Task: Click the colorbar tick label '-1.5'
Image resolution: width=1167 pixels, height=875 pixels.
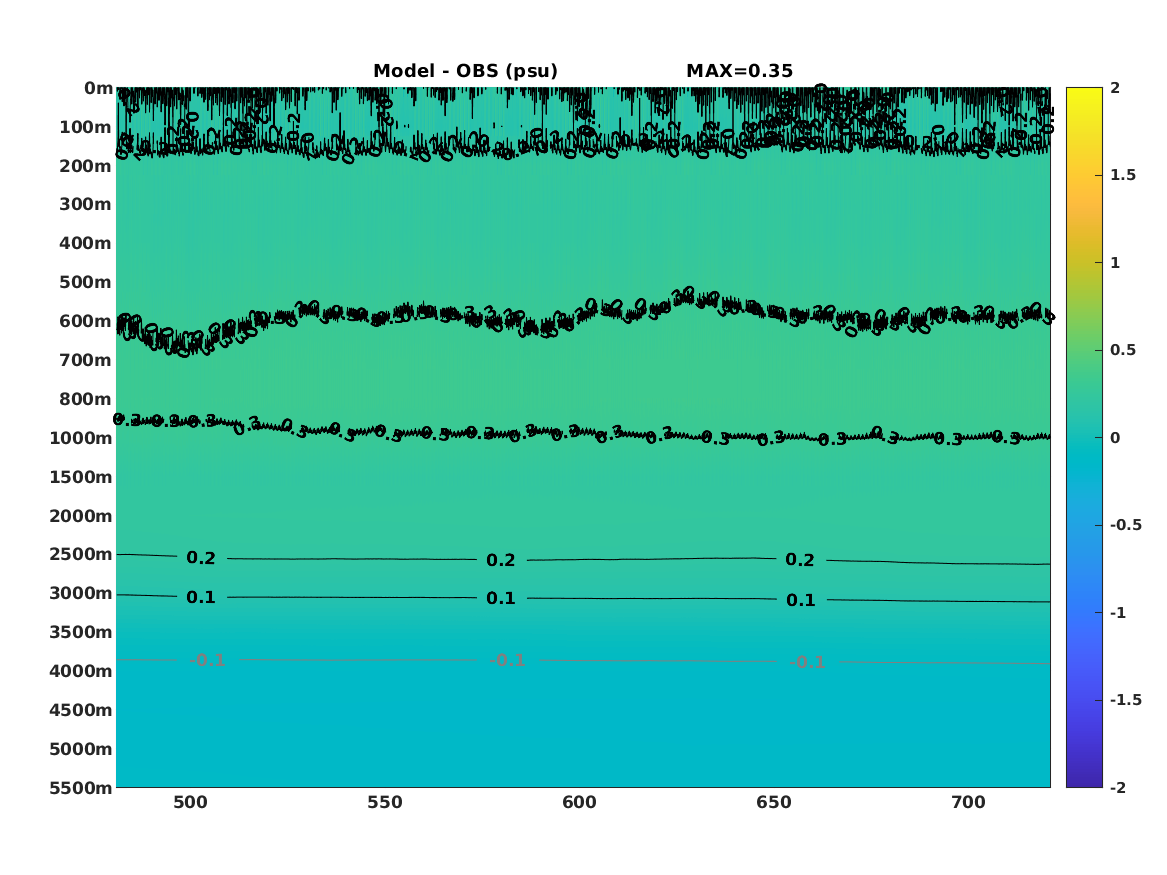Action: (x=1126, y=700)
